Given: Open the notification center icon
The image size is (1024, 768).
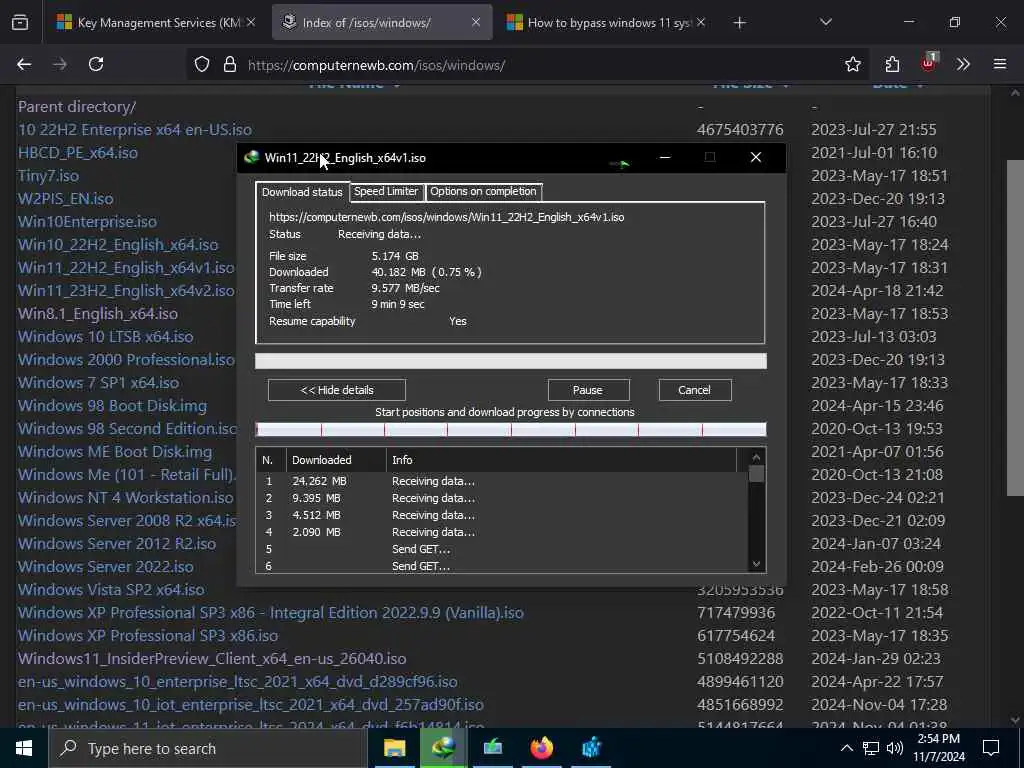Looking at the screenshot, I should click(x=991, y=748).
